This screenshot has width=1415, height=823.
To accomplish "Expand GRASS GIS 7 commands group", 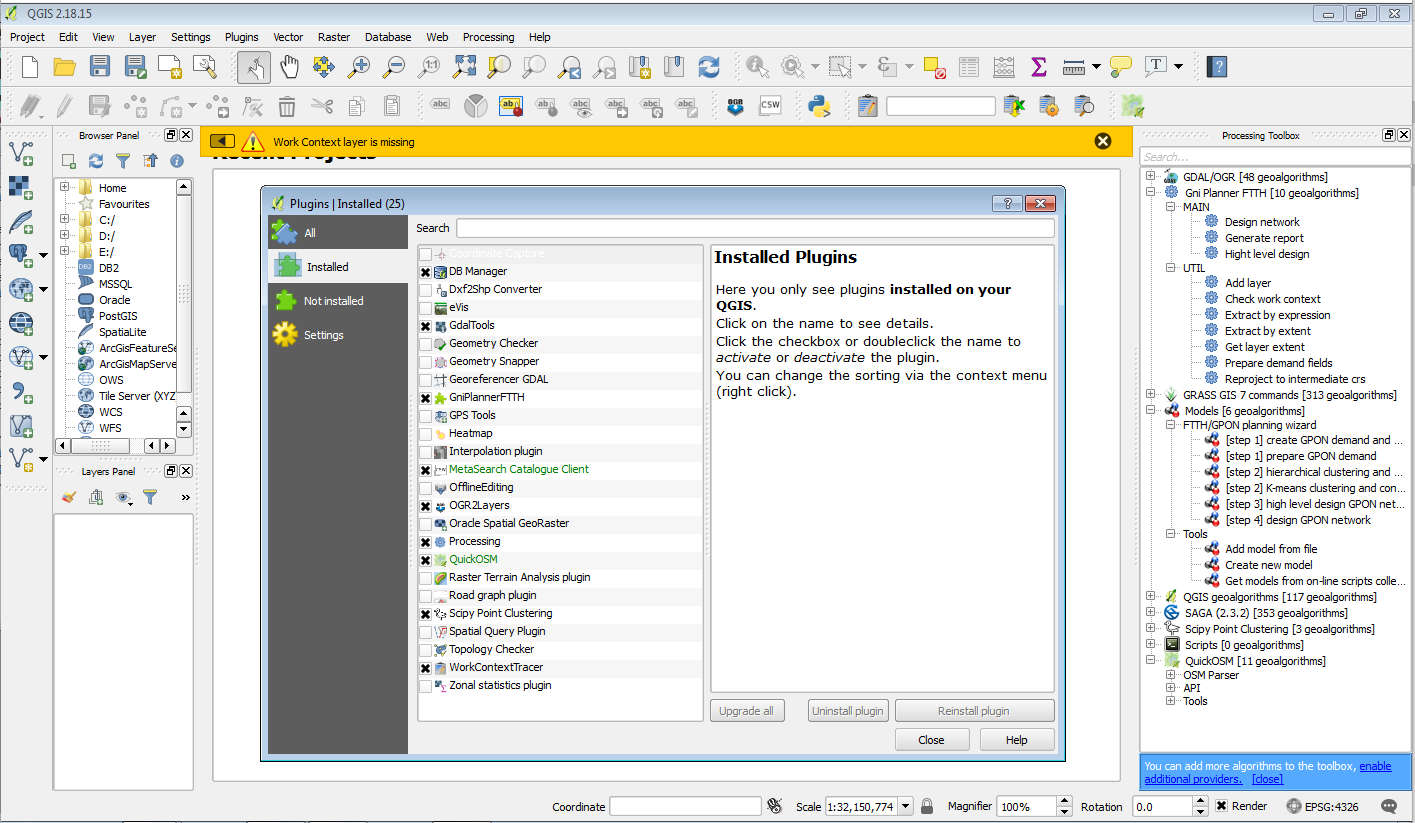I will point(1151,395).
